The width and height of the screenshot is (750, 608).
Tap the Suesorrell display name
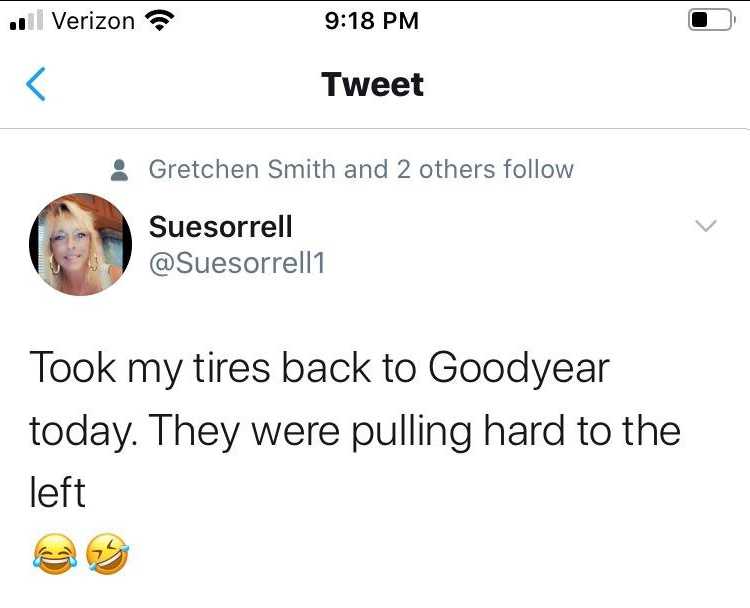click(x=220, y=226)
